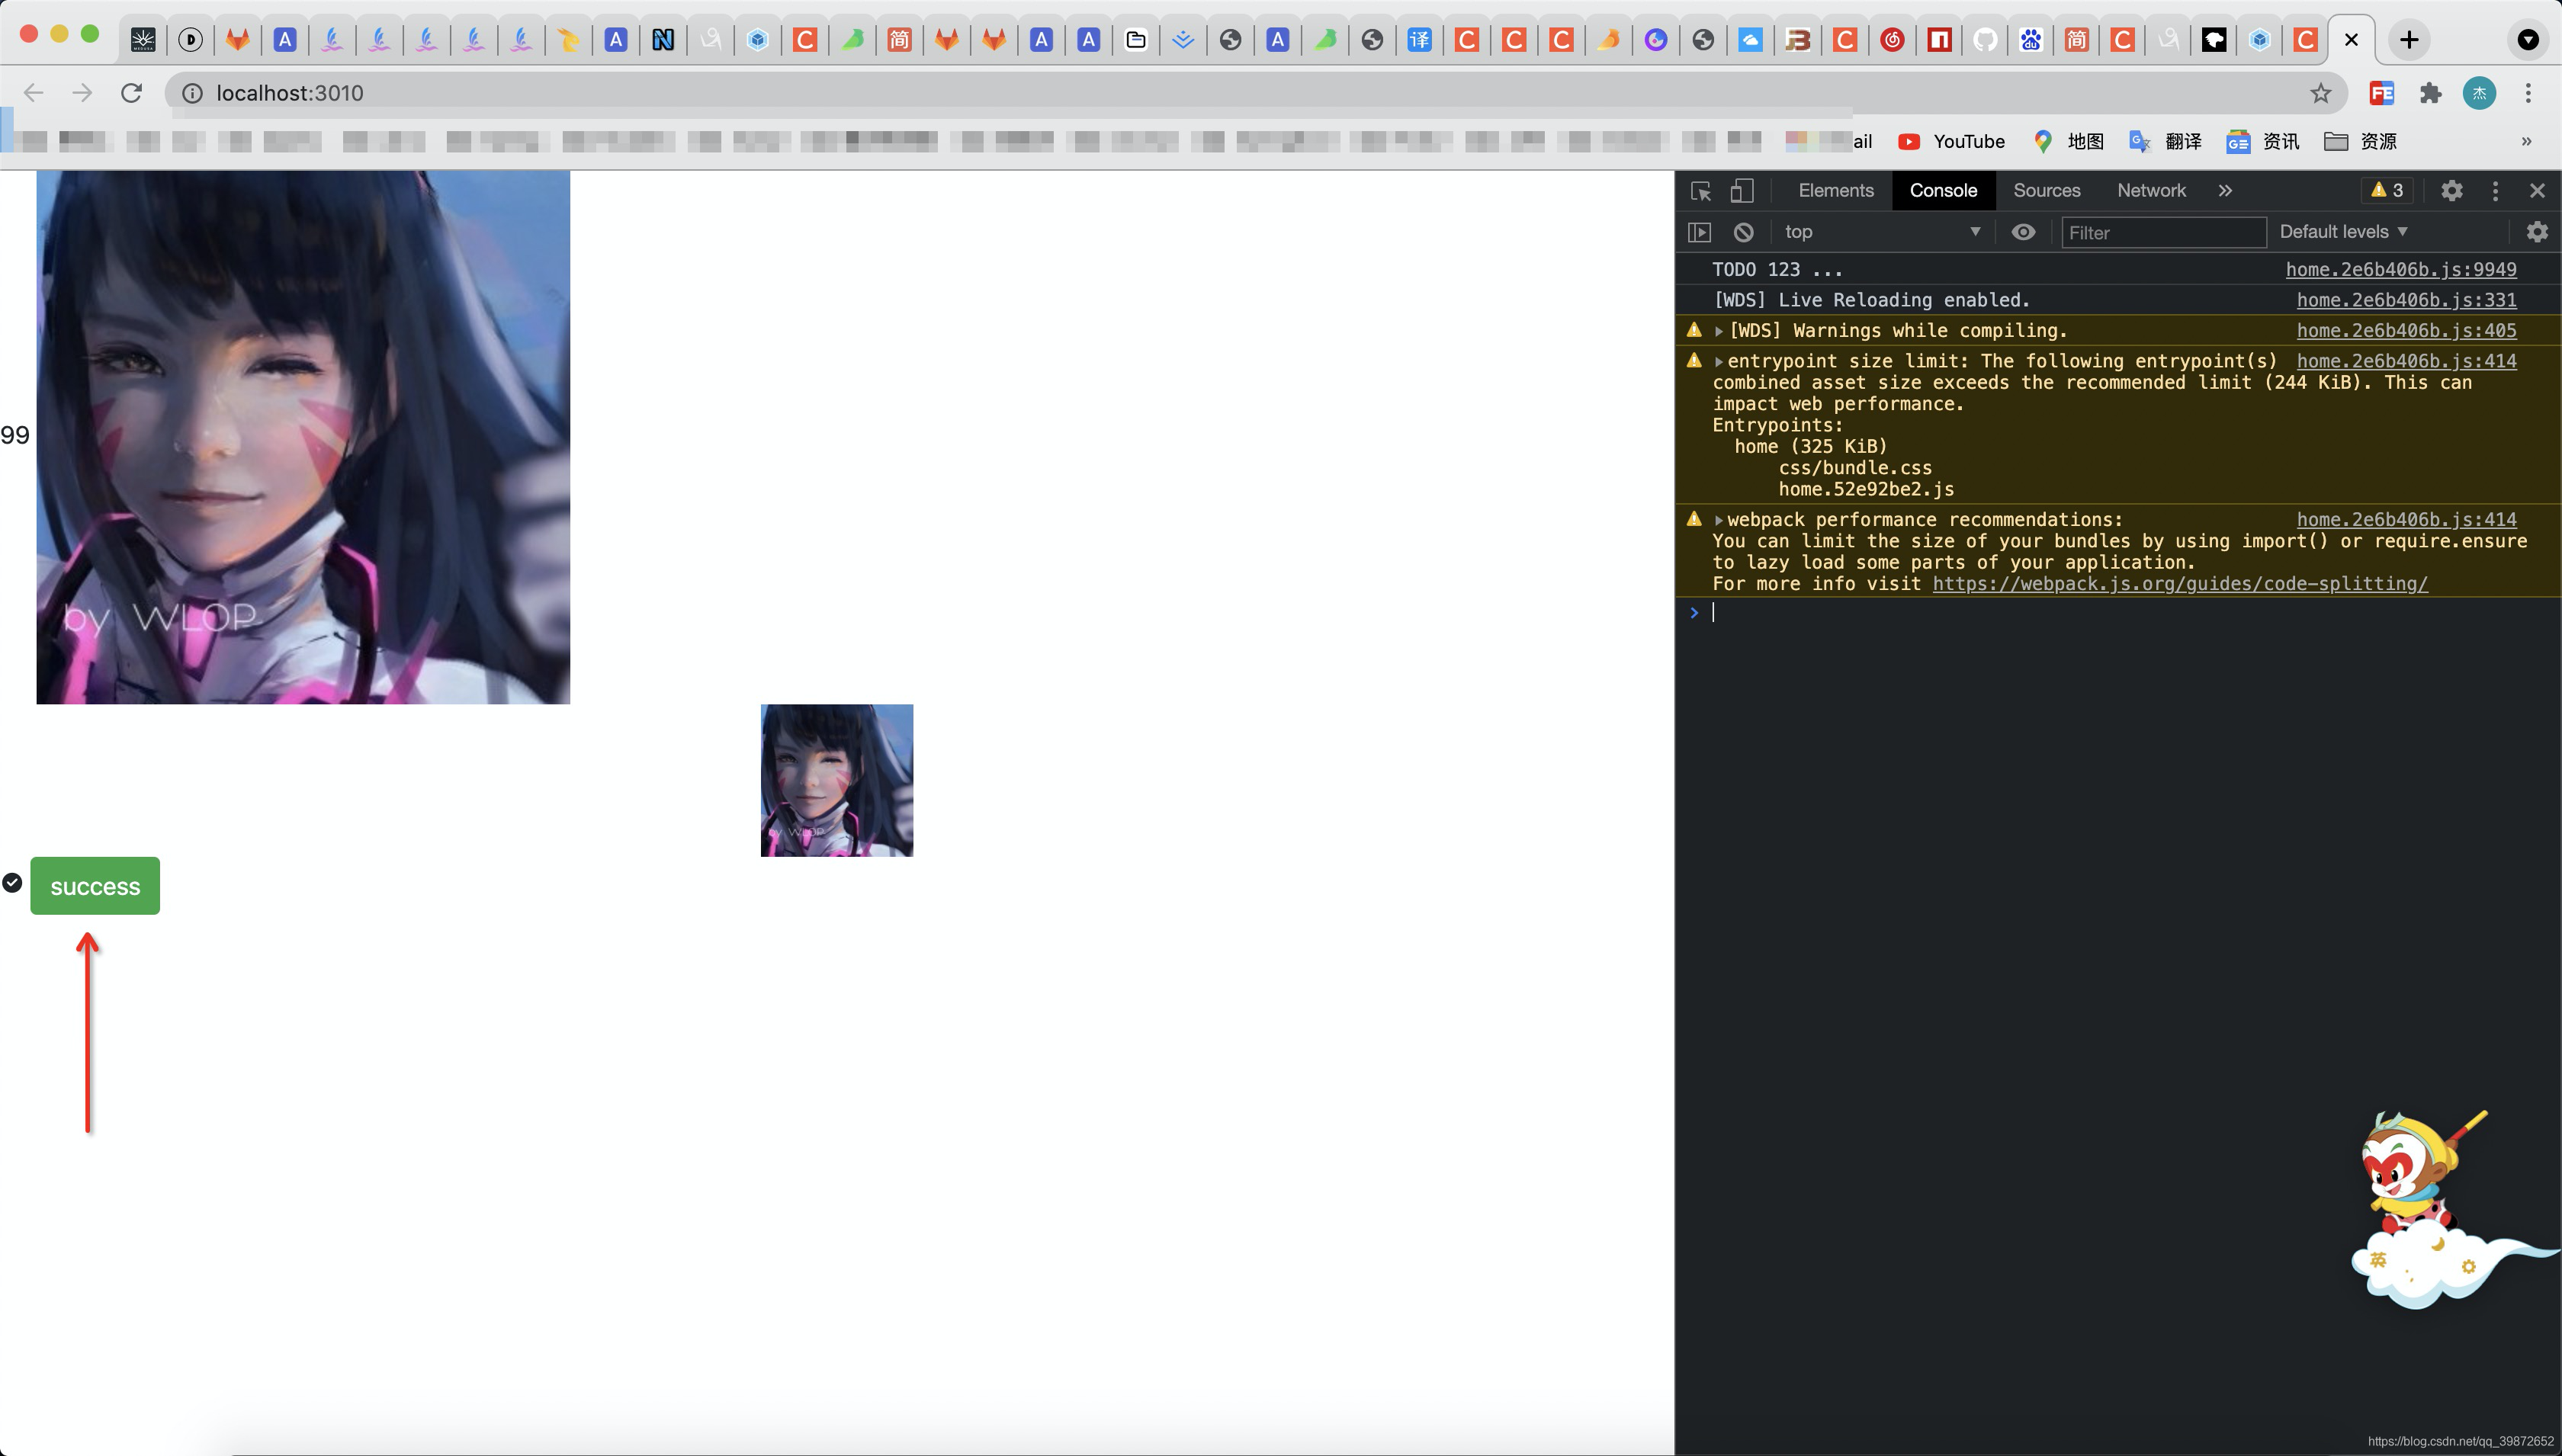Open source link home.2e6b406b.js:9949

(x=2400, y=269)
